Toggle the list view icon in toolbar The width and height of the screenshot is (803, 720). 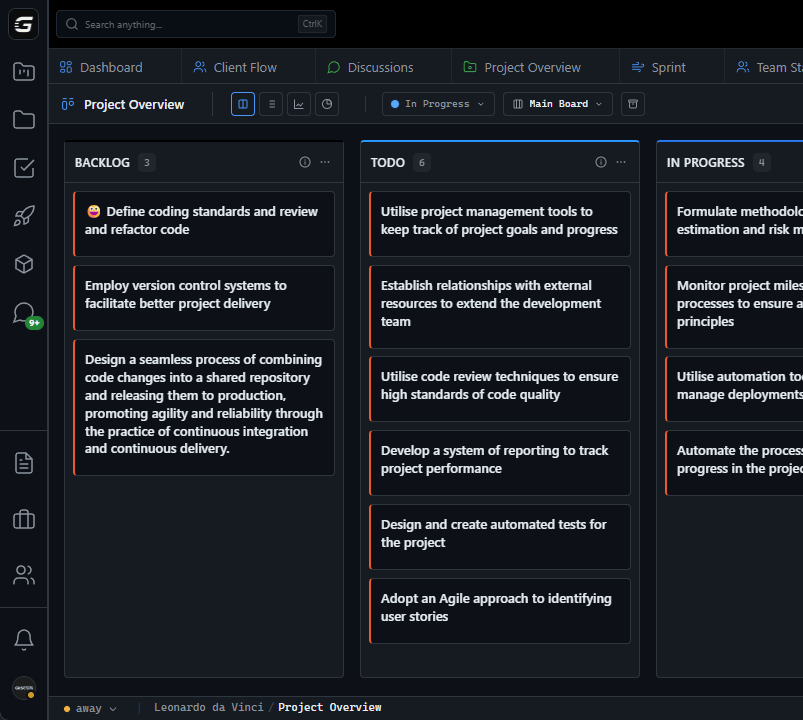point(270,103)
